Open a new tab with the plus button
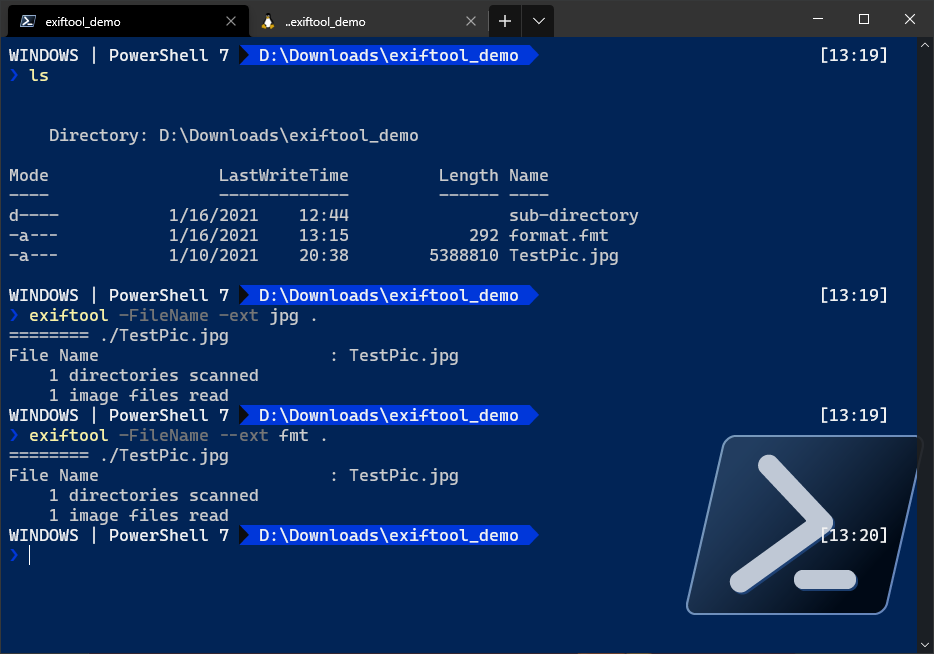This screenshot has height=654, width=934. (505, 21)
